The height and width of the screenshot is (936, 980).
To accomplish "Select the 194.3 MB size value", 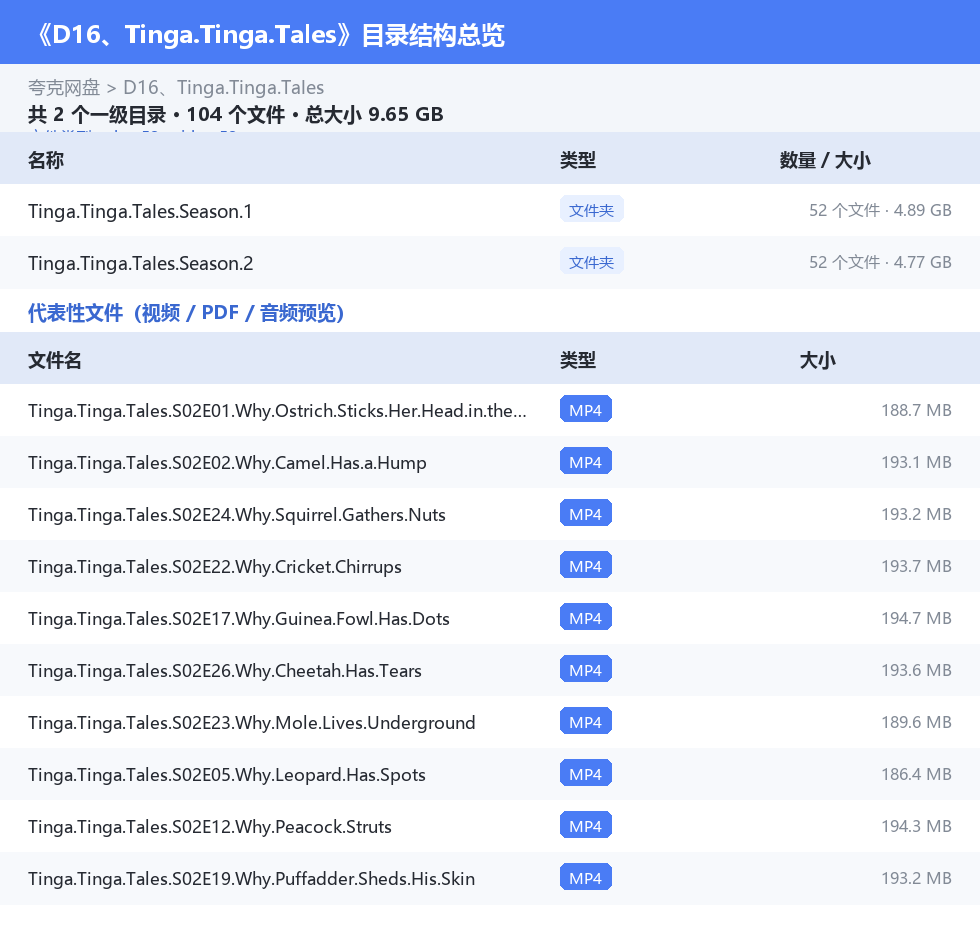I will tap(916, 825).
